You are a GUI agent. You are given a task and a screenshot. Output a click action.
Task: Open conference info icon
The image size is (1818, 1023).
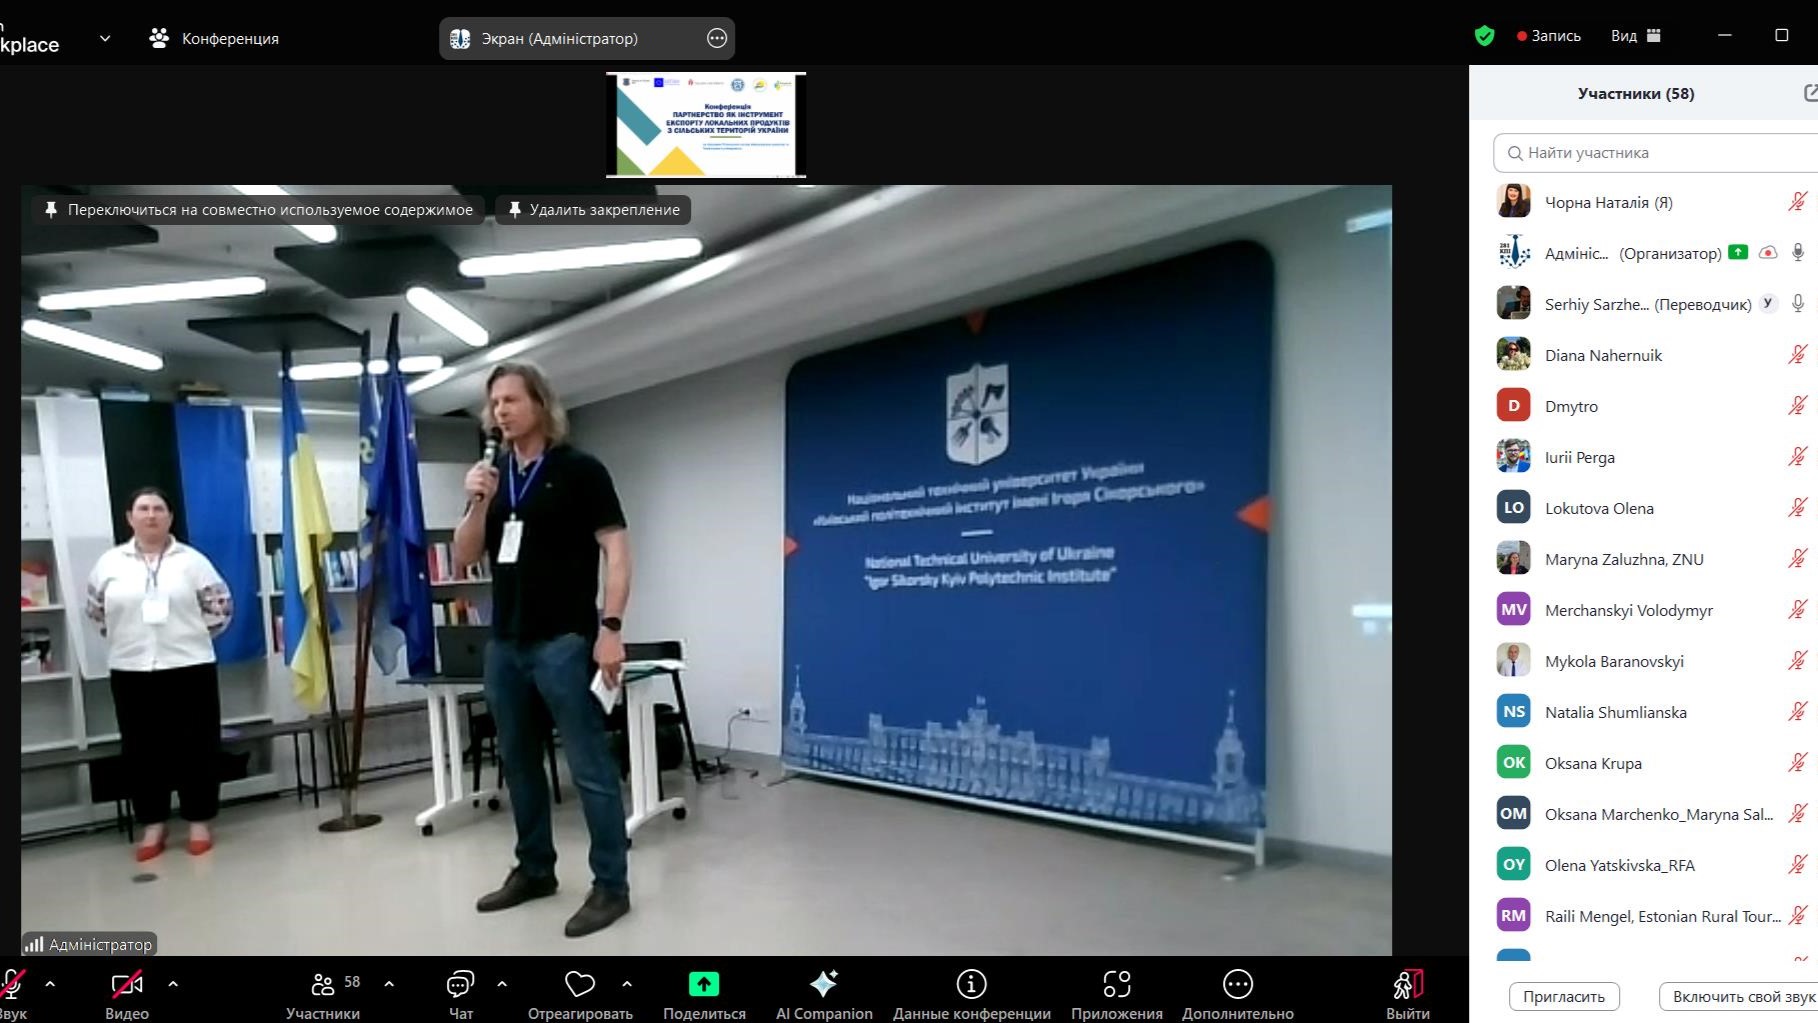coord(971,985)
